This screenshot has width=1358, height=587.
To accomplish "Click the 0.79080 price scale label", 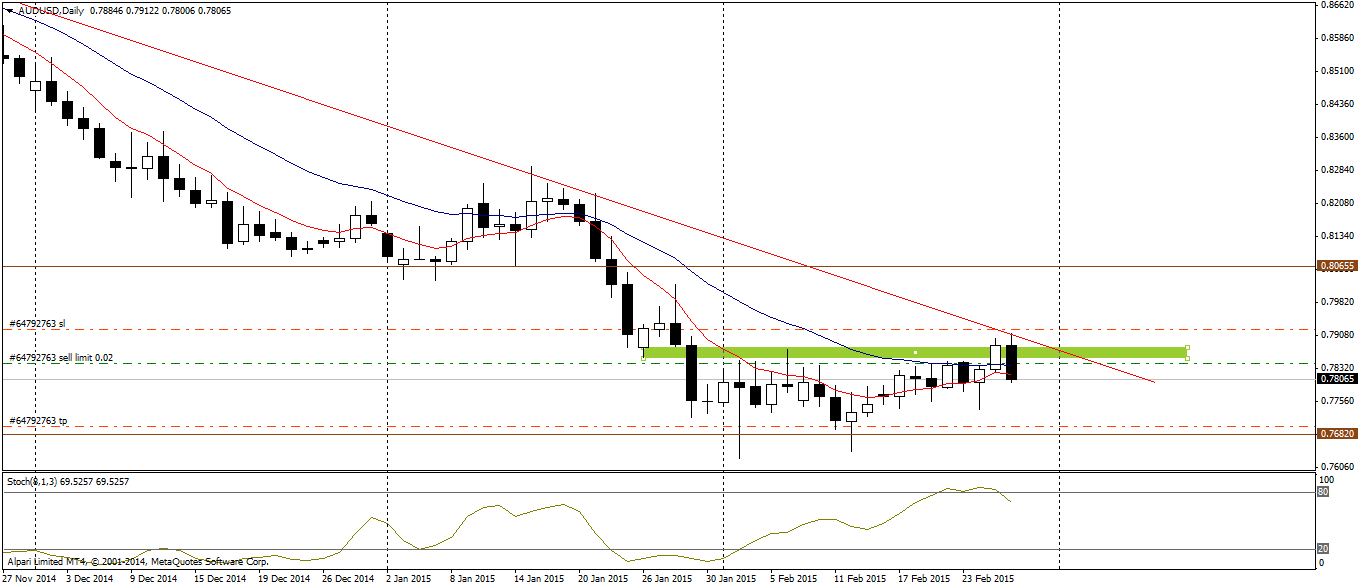I will click(1337, 334).
